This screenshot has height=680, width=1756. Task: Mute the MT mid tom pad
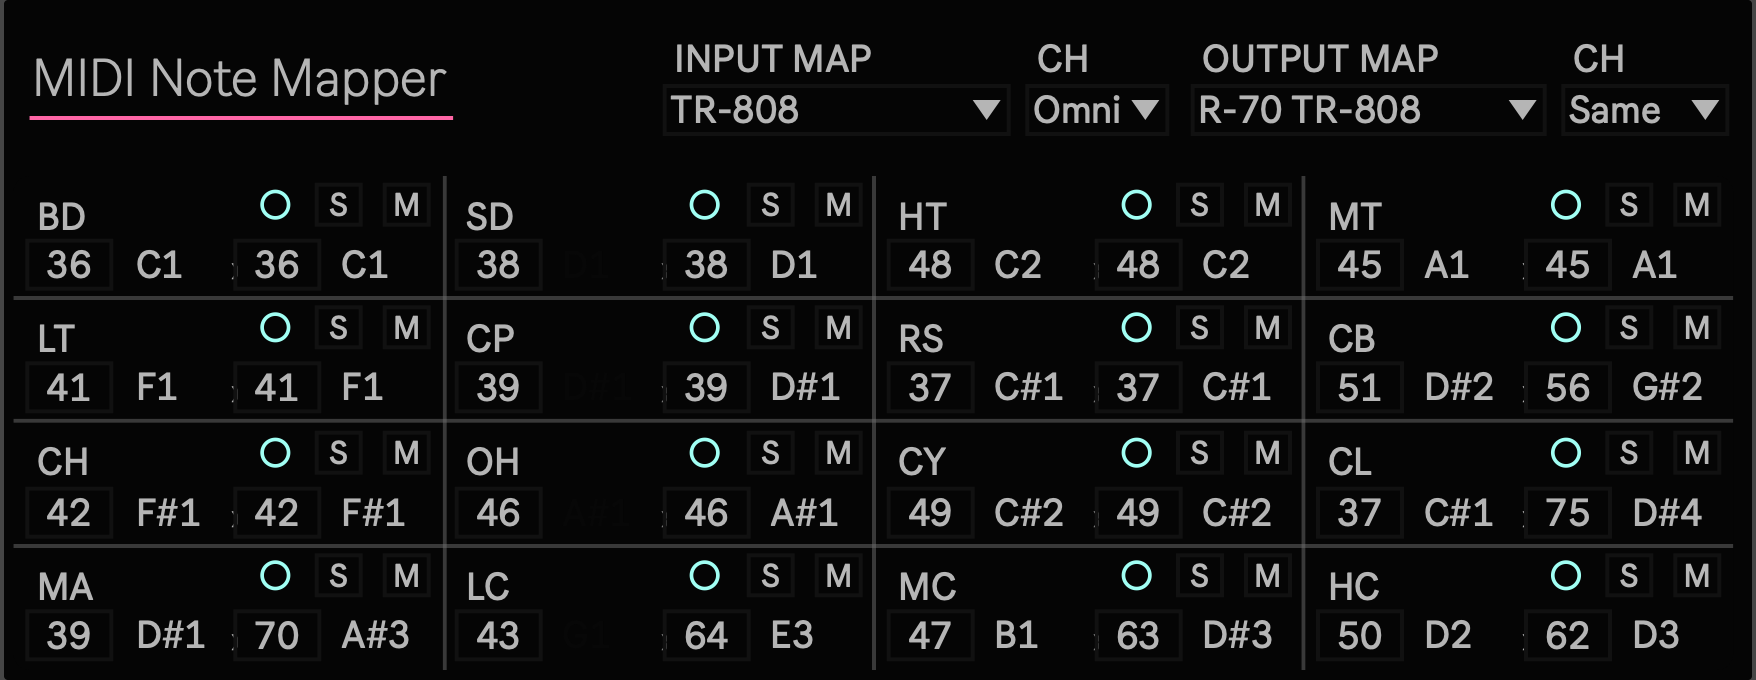click(x=1697, y=205)
